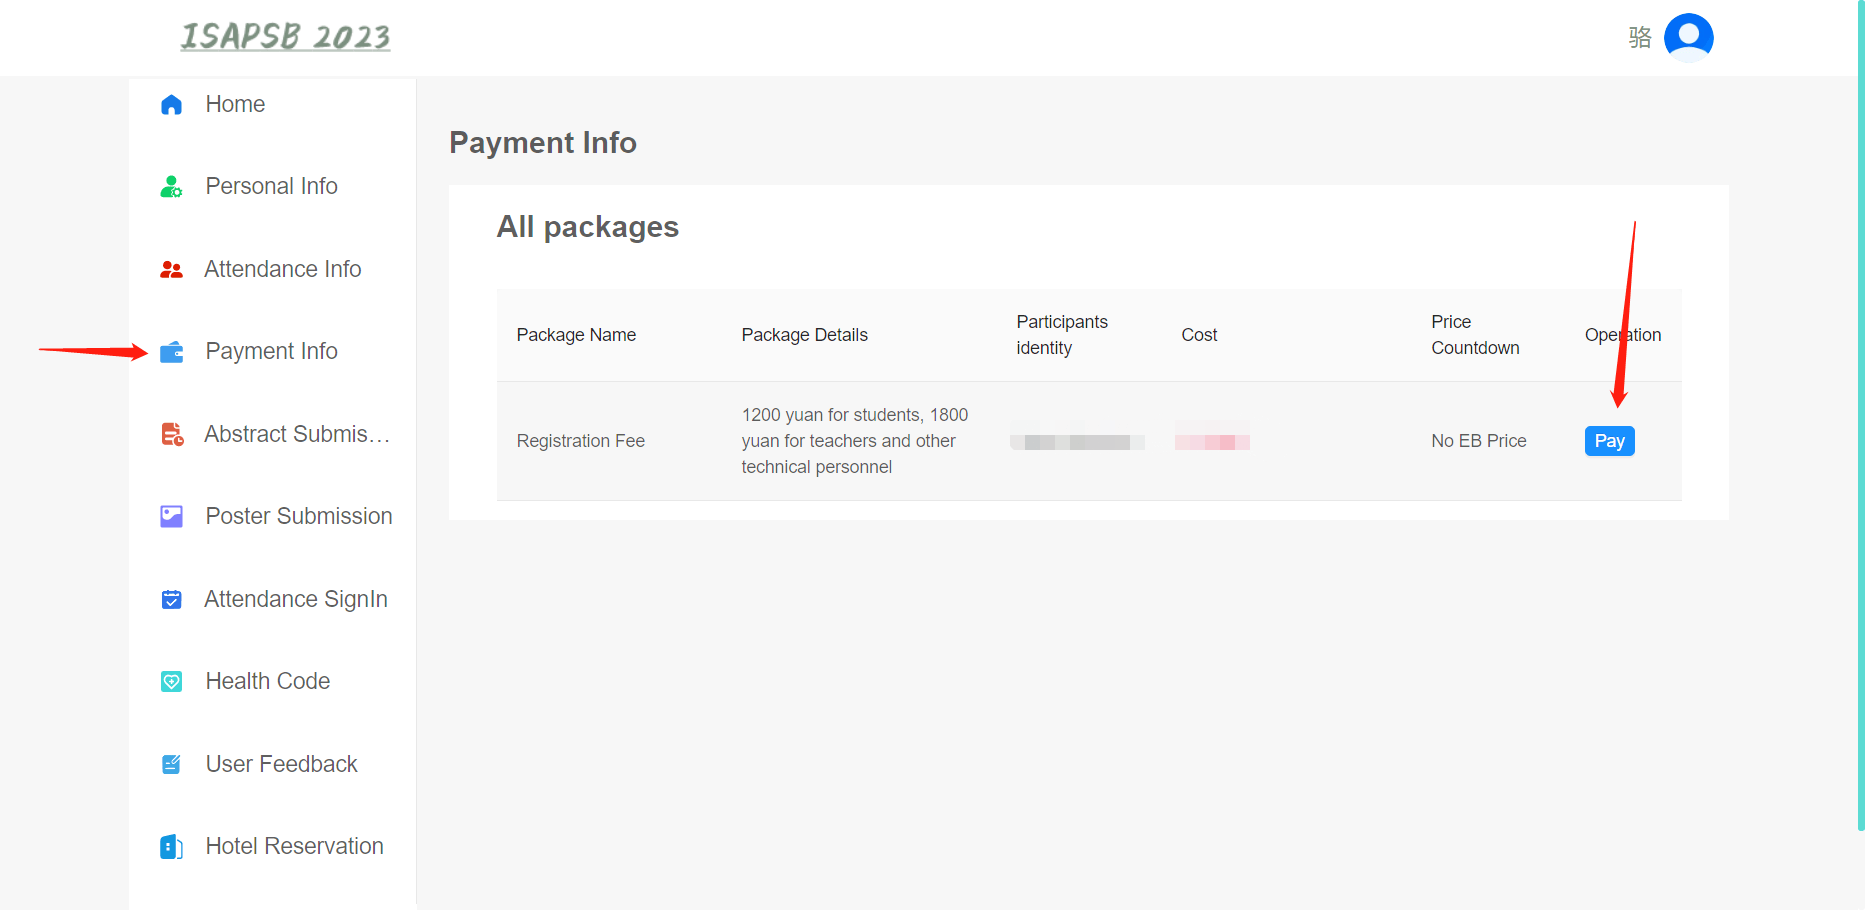
Task: Click the Health Code heart icon
Action: click(x=171, y=682)
